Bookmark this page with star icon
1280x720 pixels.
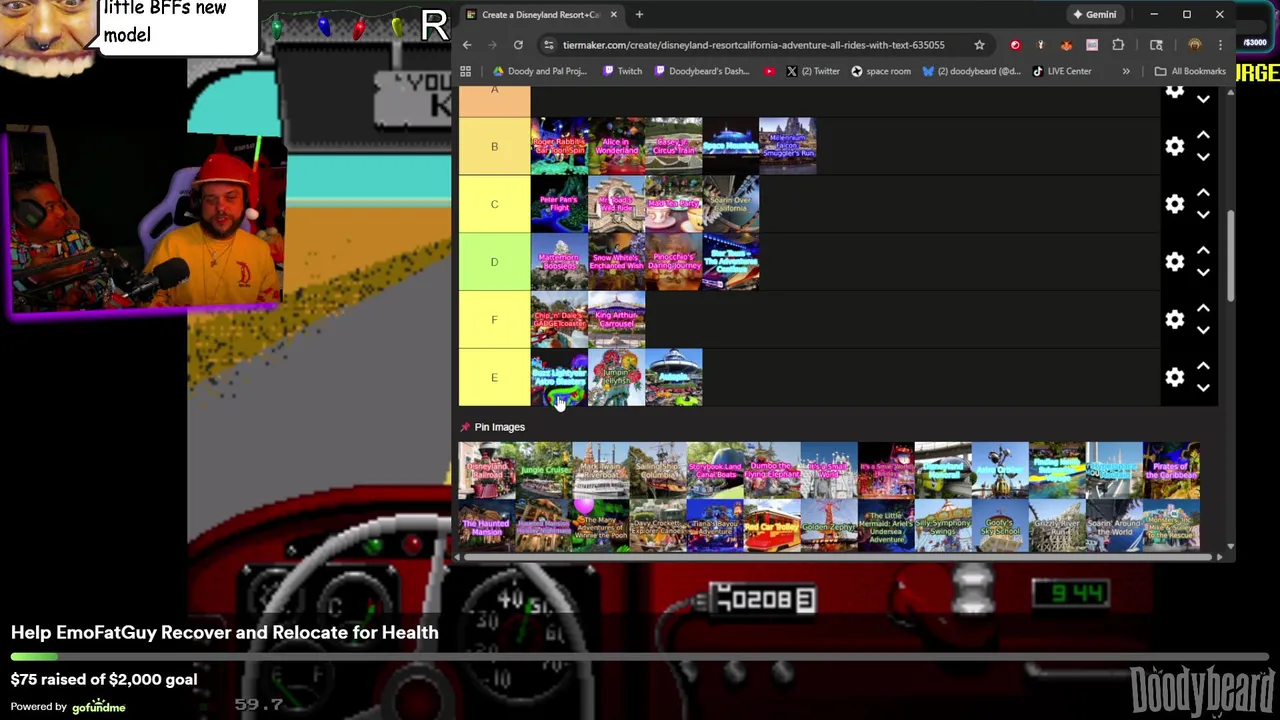coord(979,45)
